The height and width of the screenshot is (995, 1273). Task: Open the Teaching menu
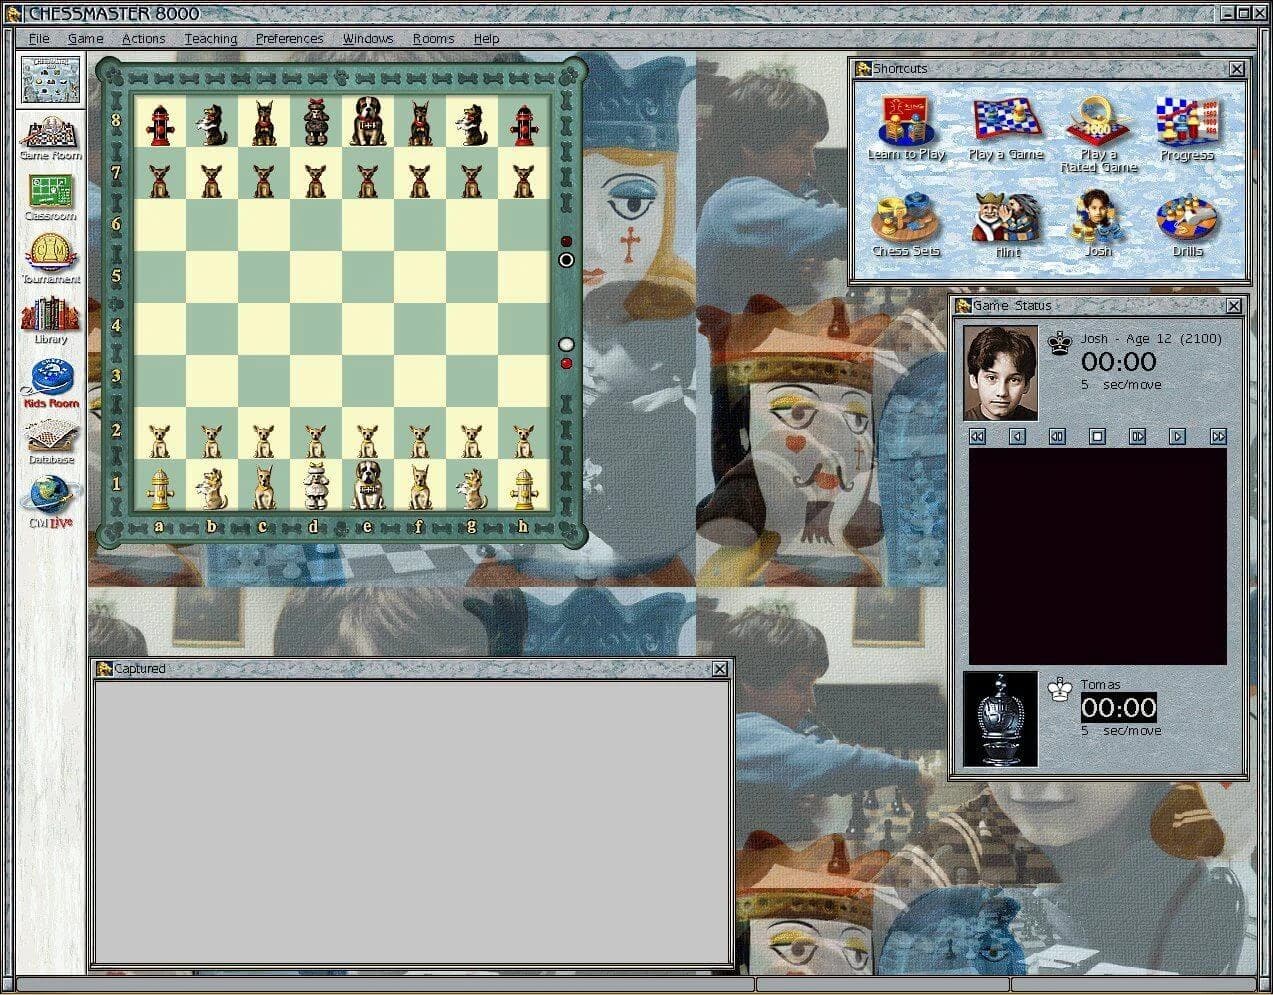coord(210,38)
